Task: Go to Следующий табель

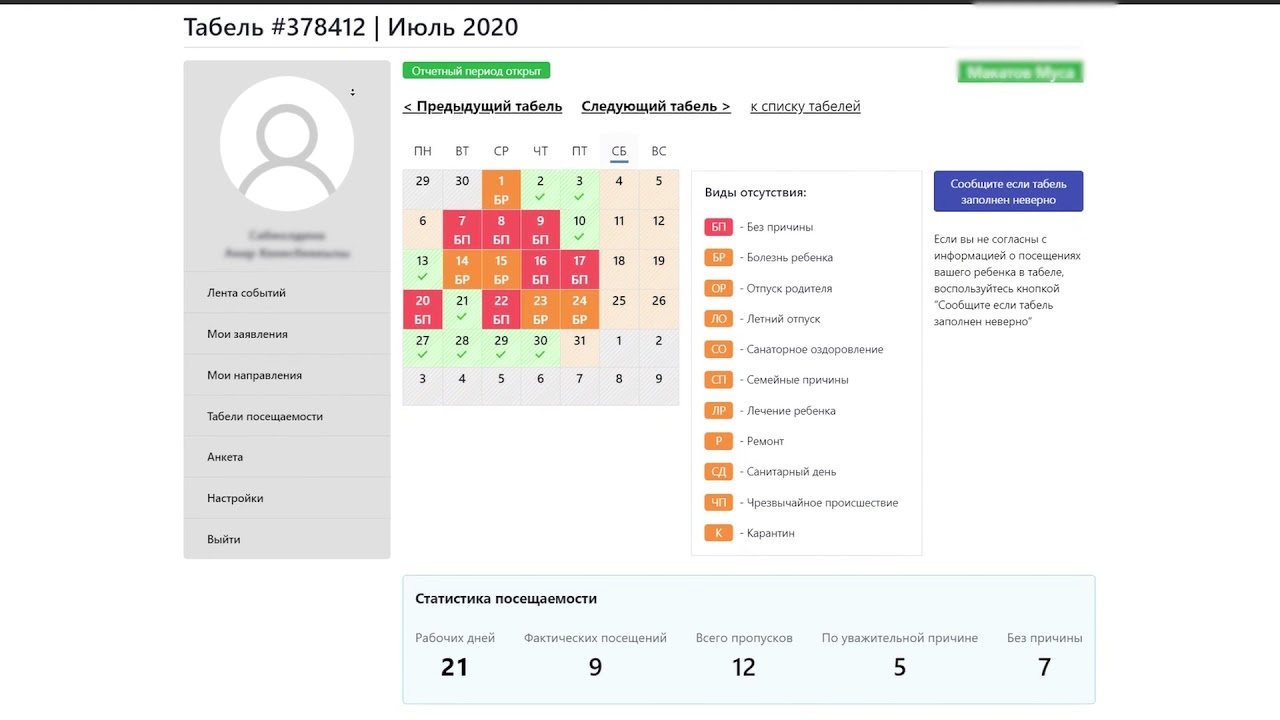Action: [x=656, y=106]
